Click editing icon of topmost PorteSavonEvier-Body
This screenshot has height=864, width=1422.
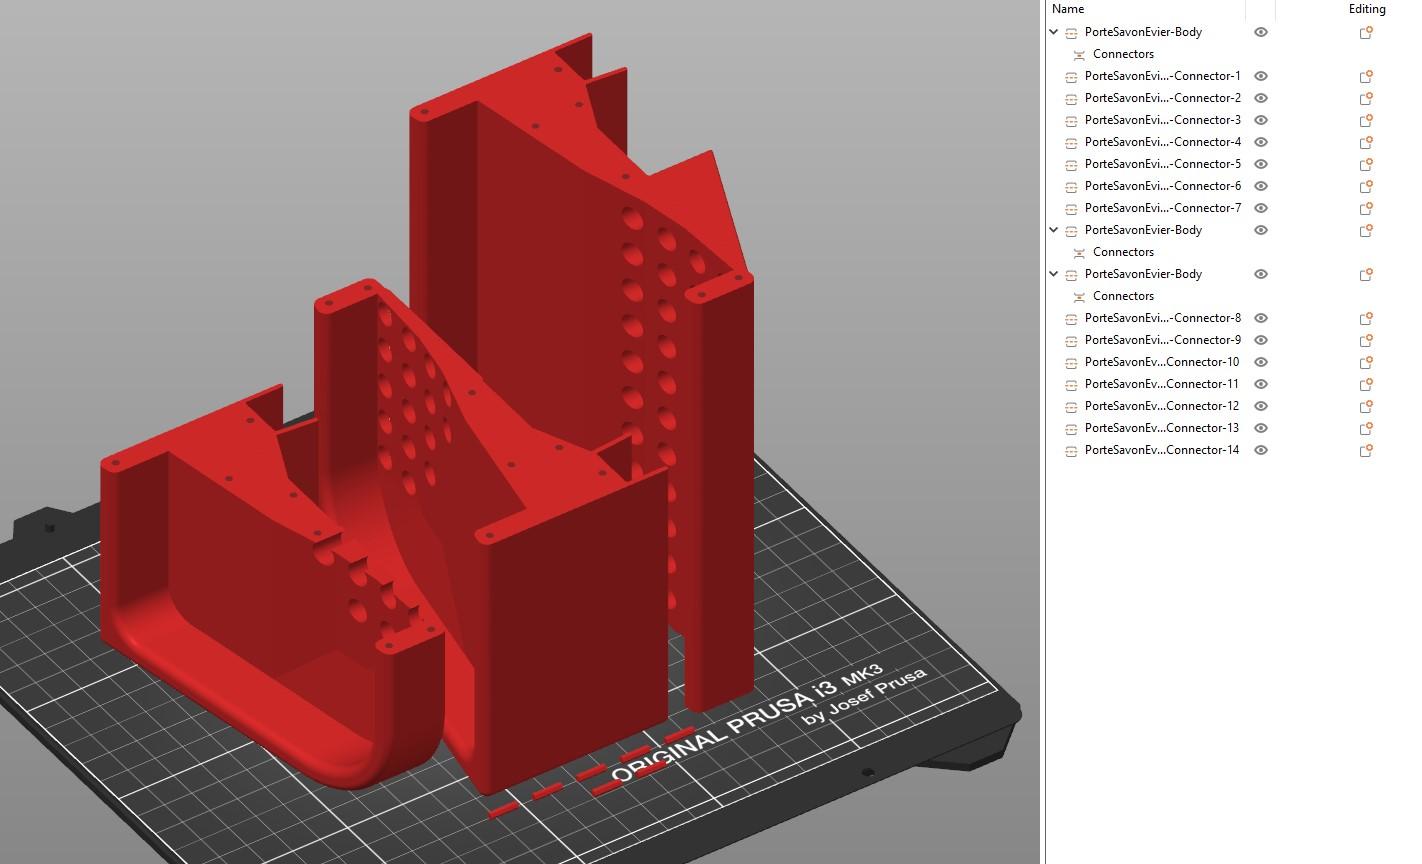pos(1365,32)
